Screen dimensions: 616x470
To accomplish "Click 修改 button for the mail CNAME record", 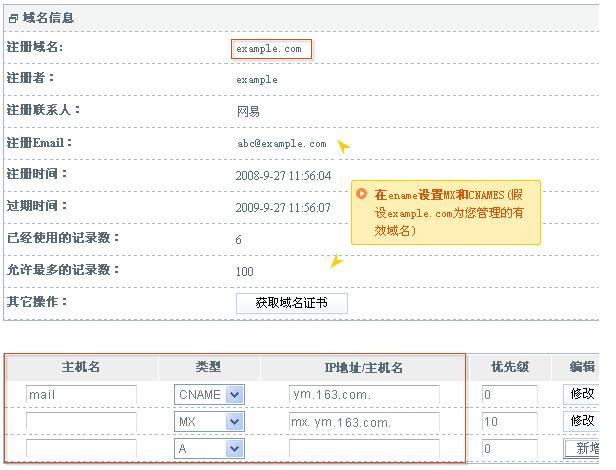I will point(581,394).
